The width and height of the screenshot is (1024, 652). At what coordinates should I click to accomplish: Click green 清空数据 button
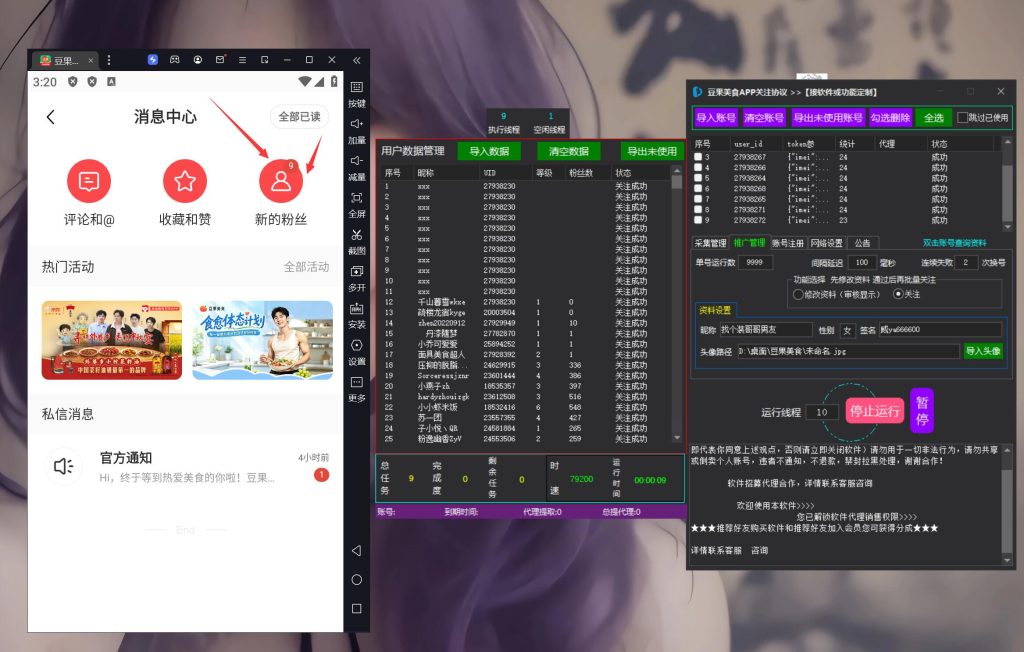point(569,151)
